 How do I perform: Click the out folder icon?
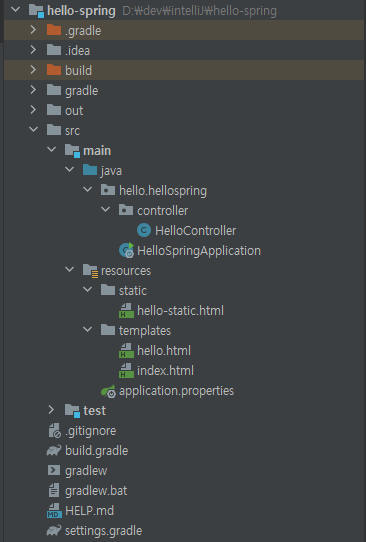54,110
